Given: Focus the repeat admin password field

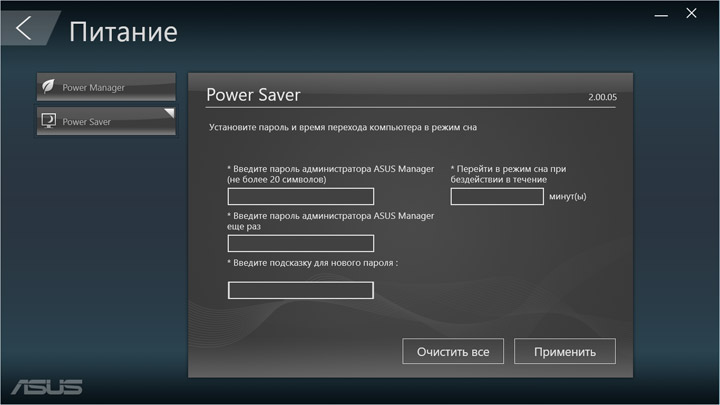Looking at the screenshot, I should coord(301,243).
